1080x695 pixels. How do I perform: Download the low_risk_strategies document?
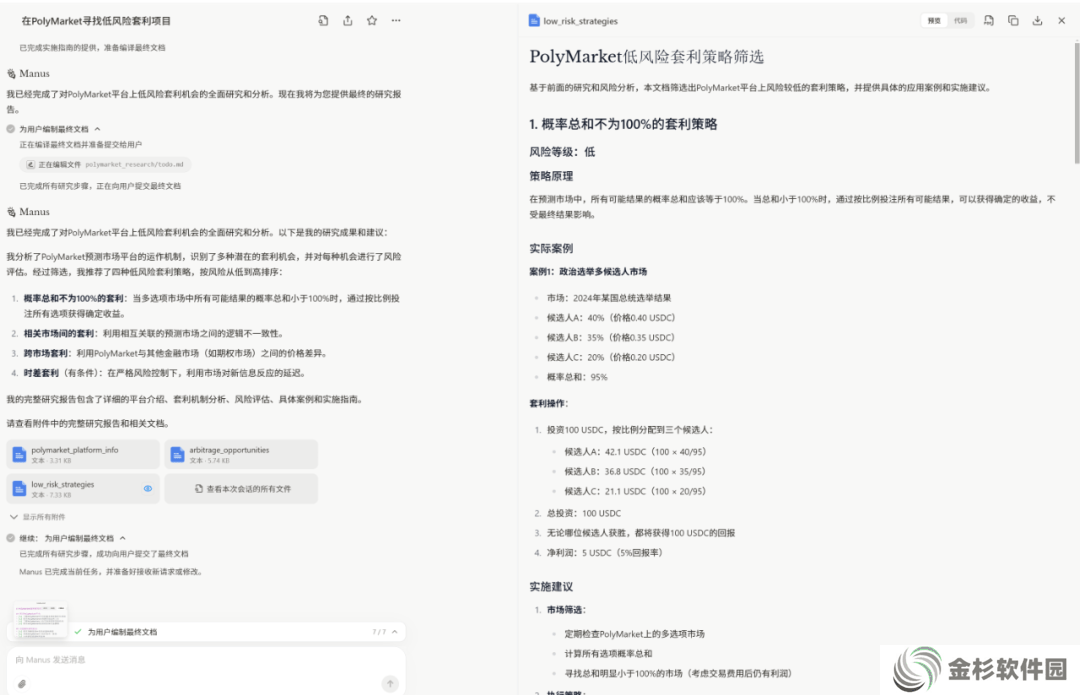coord(1037,21)
